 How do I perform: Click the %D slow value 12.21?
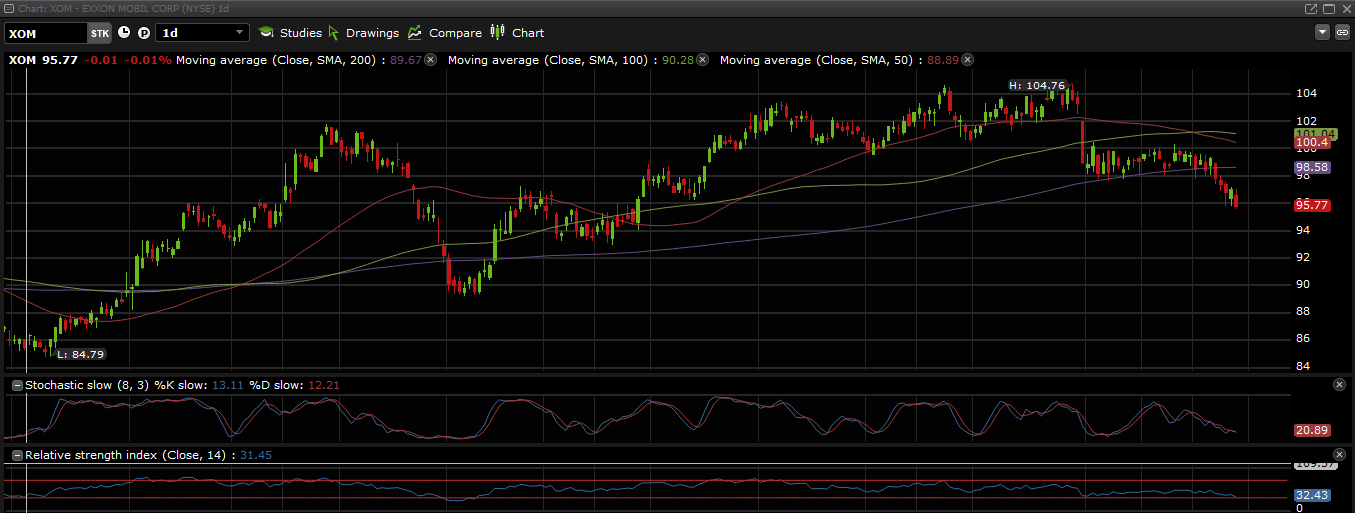point(325,385)
